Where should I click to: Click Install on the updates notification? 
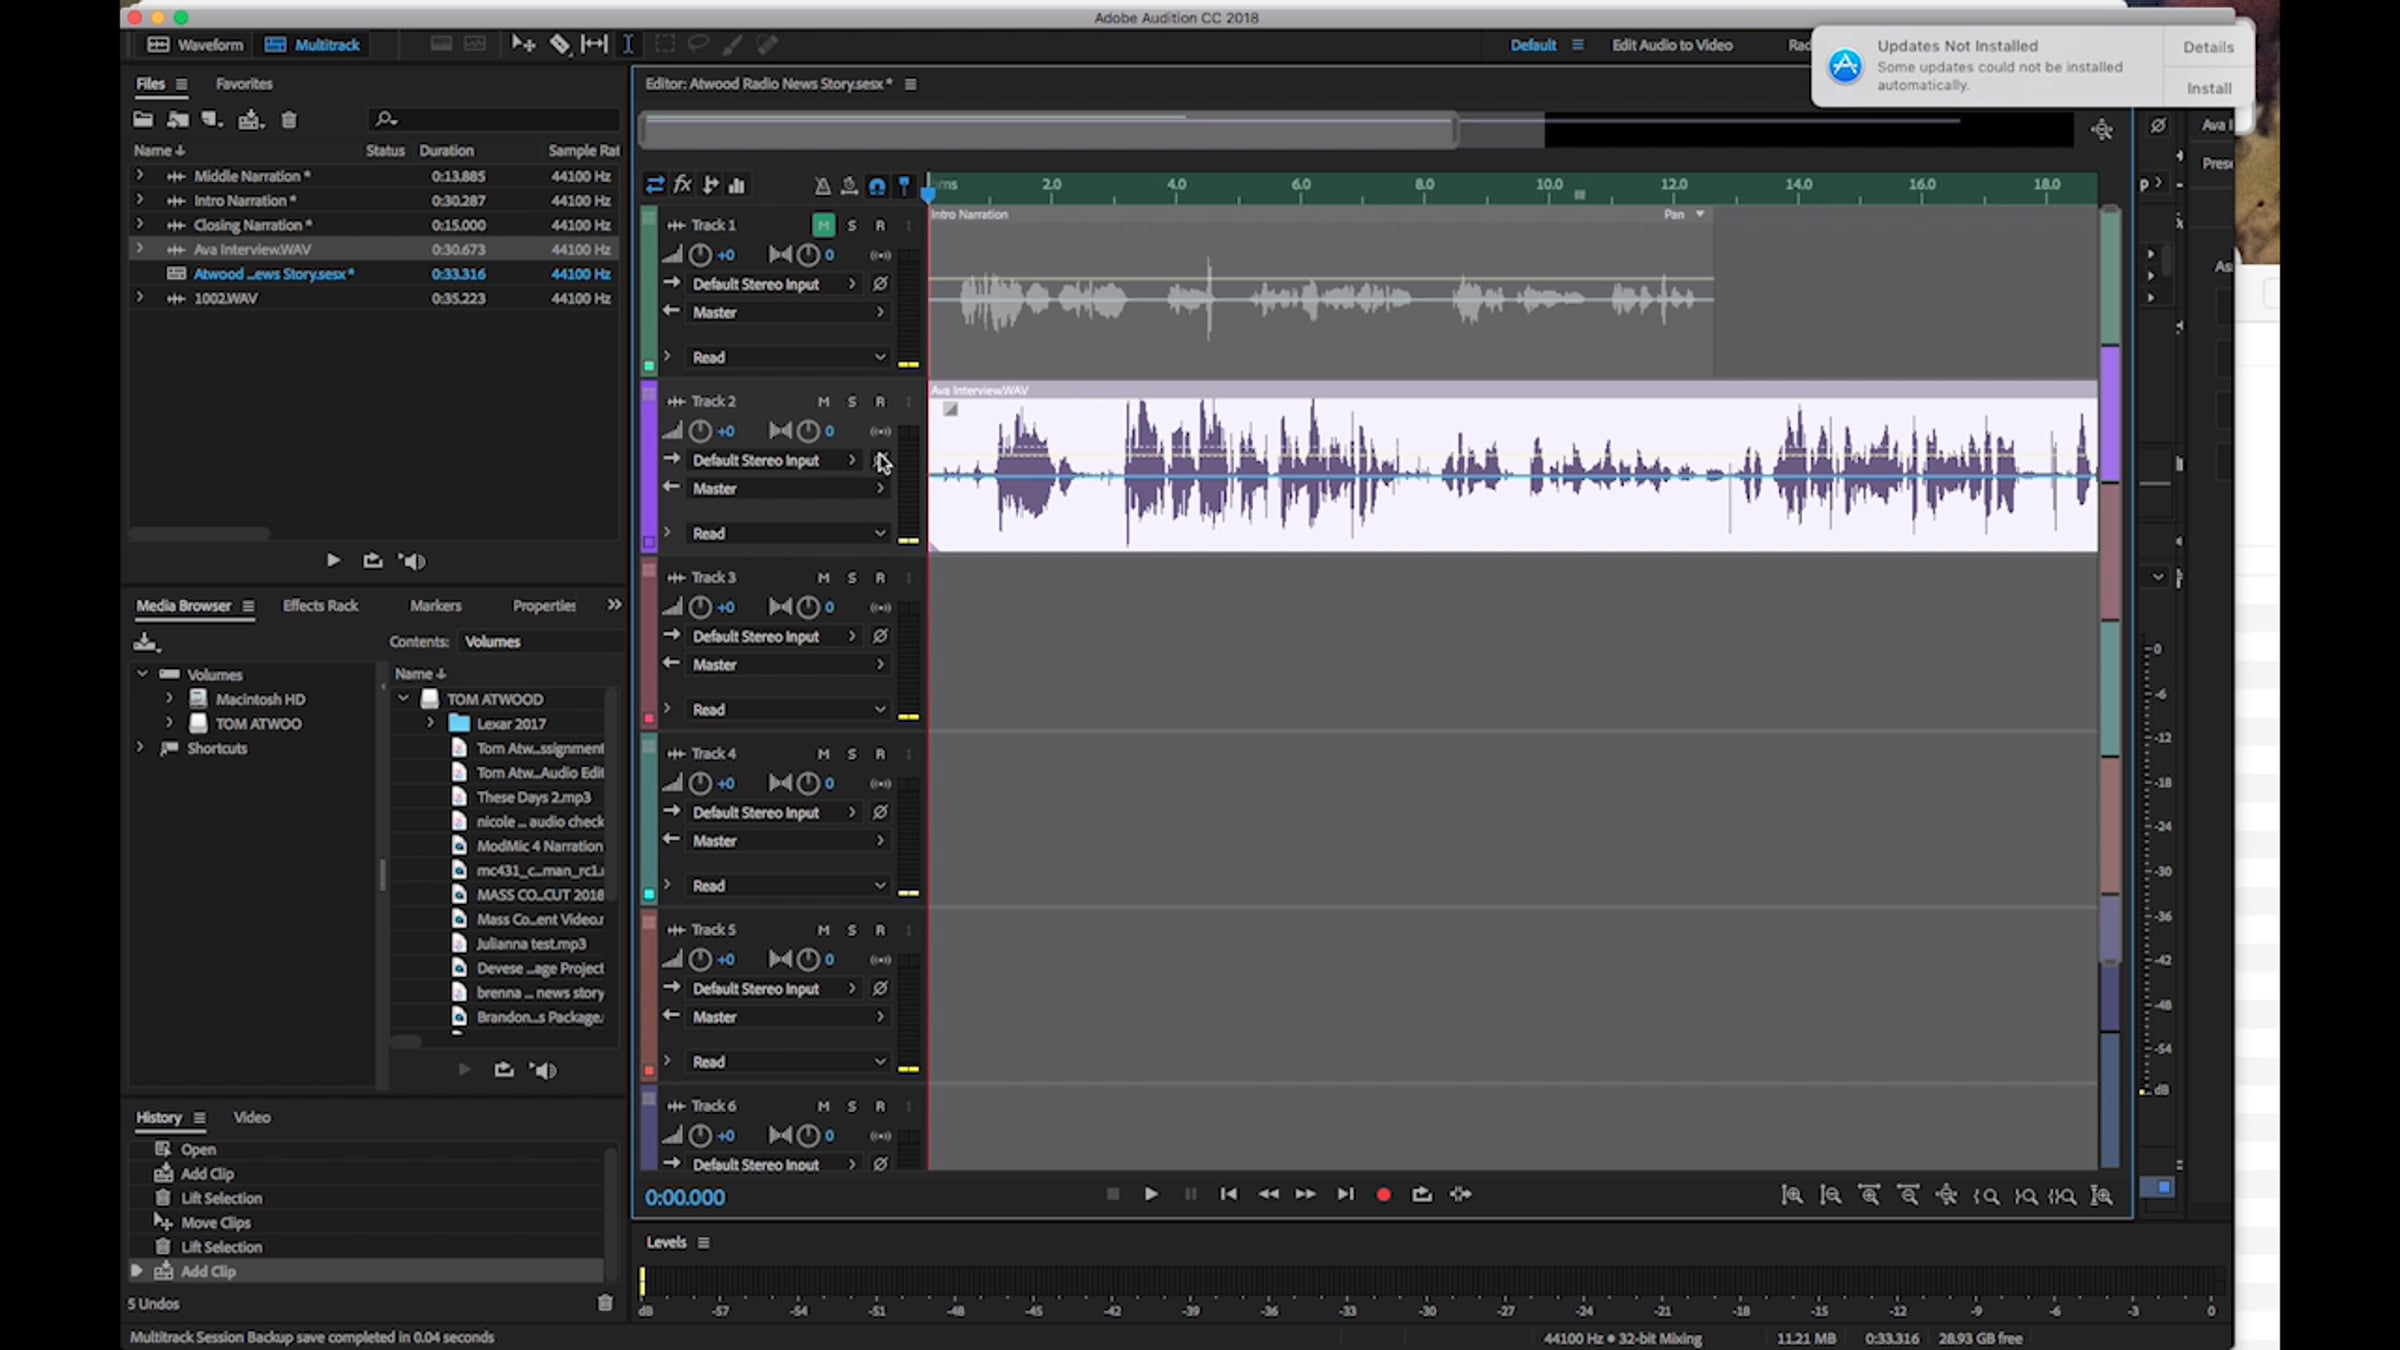coord(2208,88)
